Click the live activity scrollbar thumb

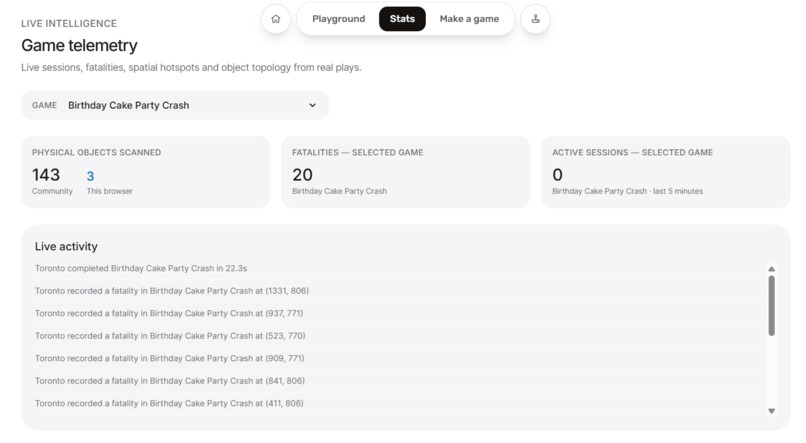(x=772, y=306)
